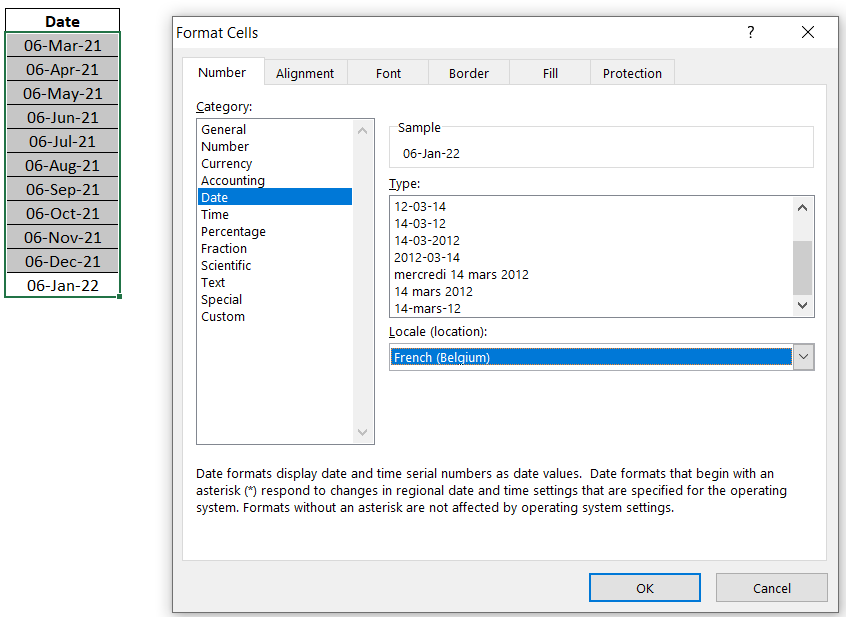Open the Font tab
This screenshot has height=617, width=846.
click(x=388, y=72)
